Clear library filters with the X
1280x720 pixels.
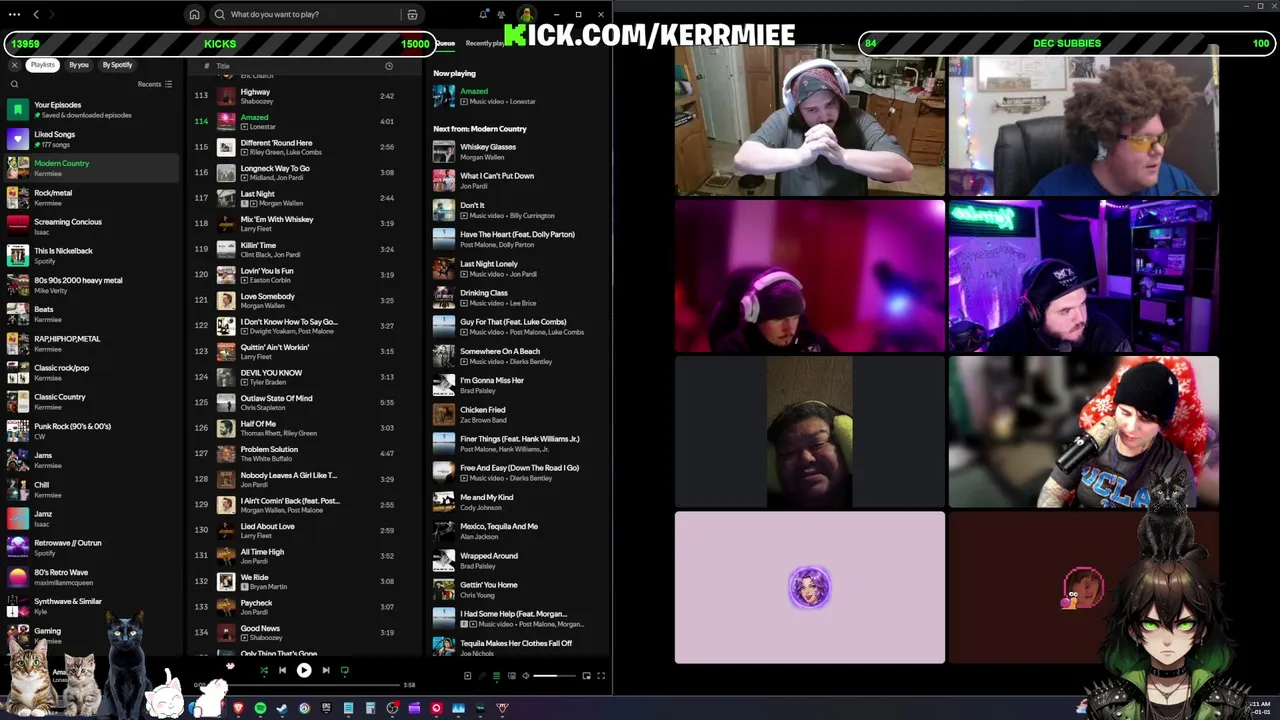(14, 65)
